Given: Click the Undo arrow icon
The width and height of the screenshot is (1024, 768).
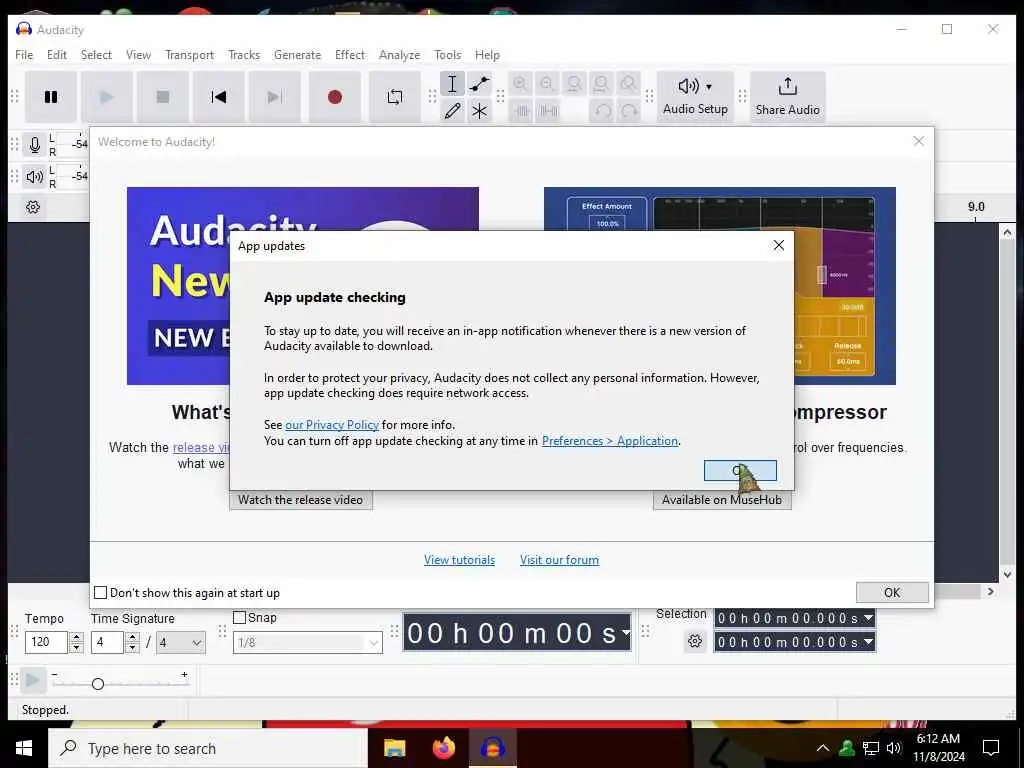Looking at the screenshot, I should tap(601, 111).
